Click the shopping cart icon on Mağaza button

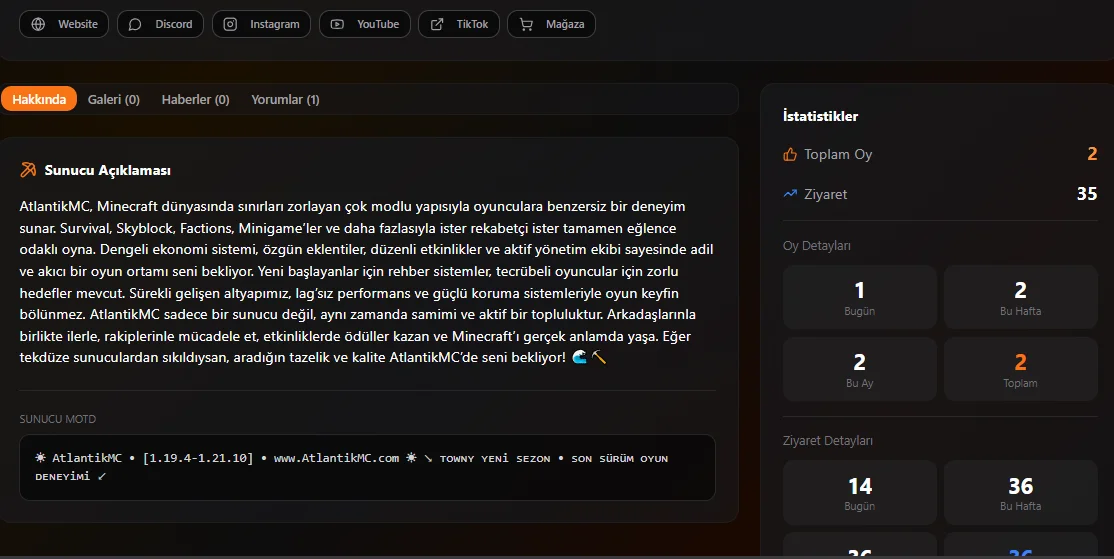coord(526,24)
